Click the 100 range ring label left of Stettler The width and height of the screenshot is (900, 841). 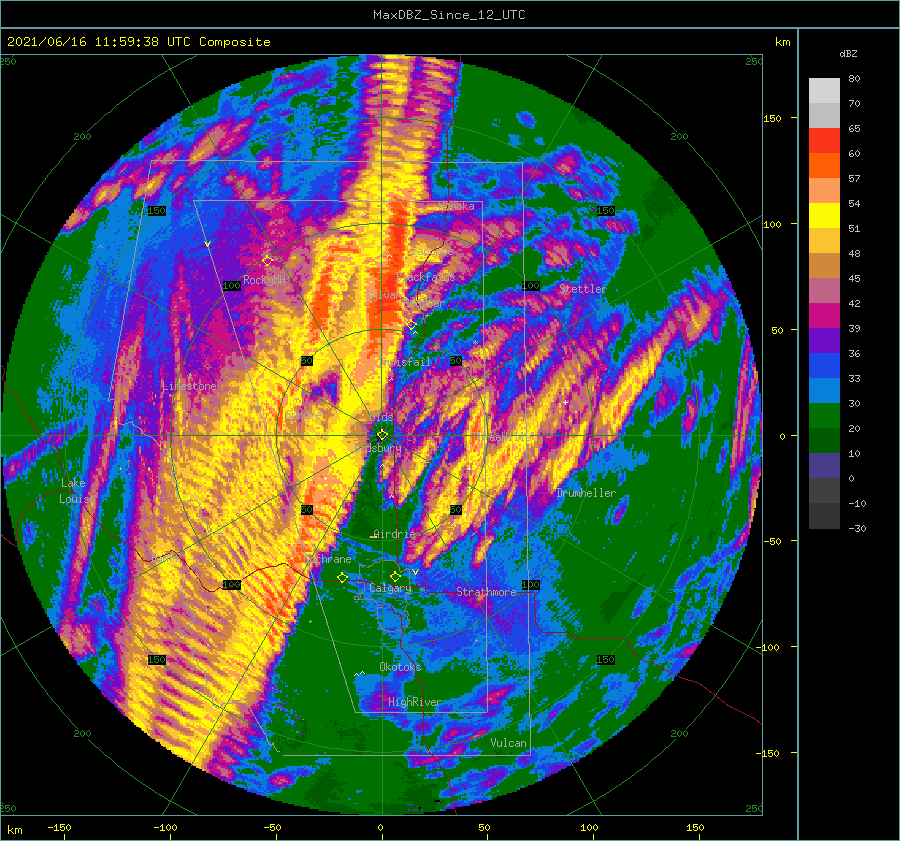pyautogui.click(x=531, y=285)
